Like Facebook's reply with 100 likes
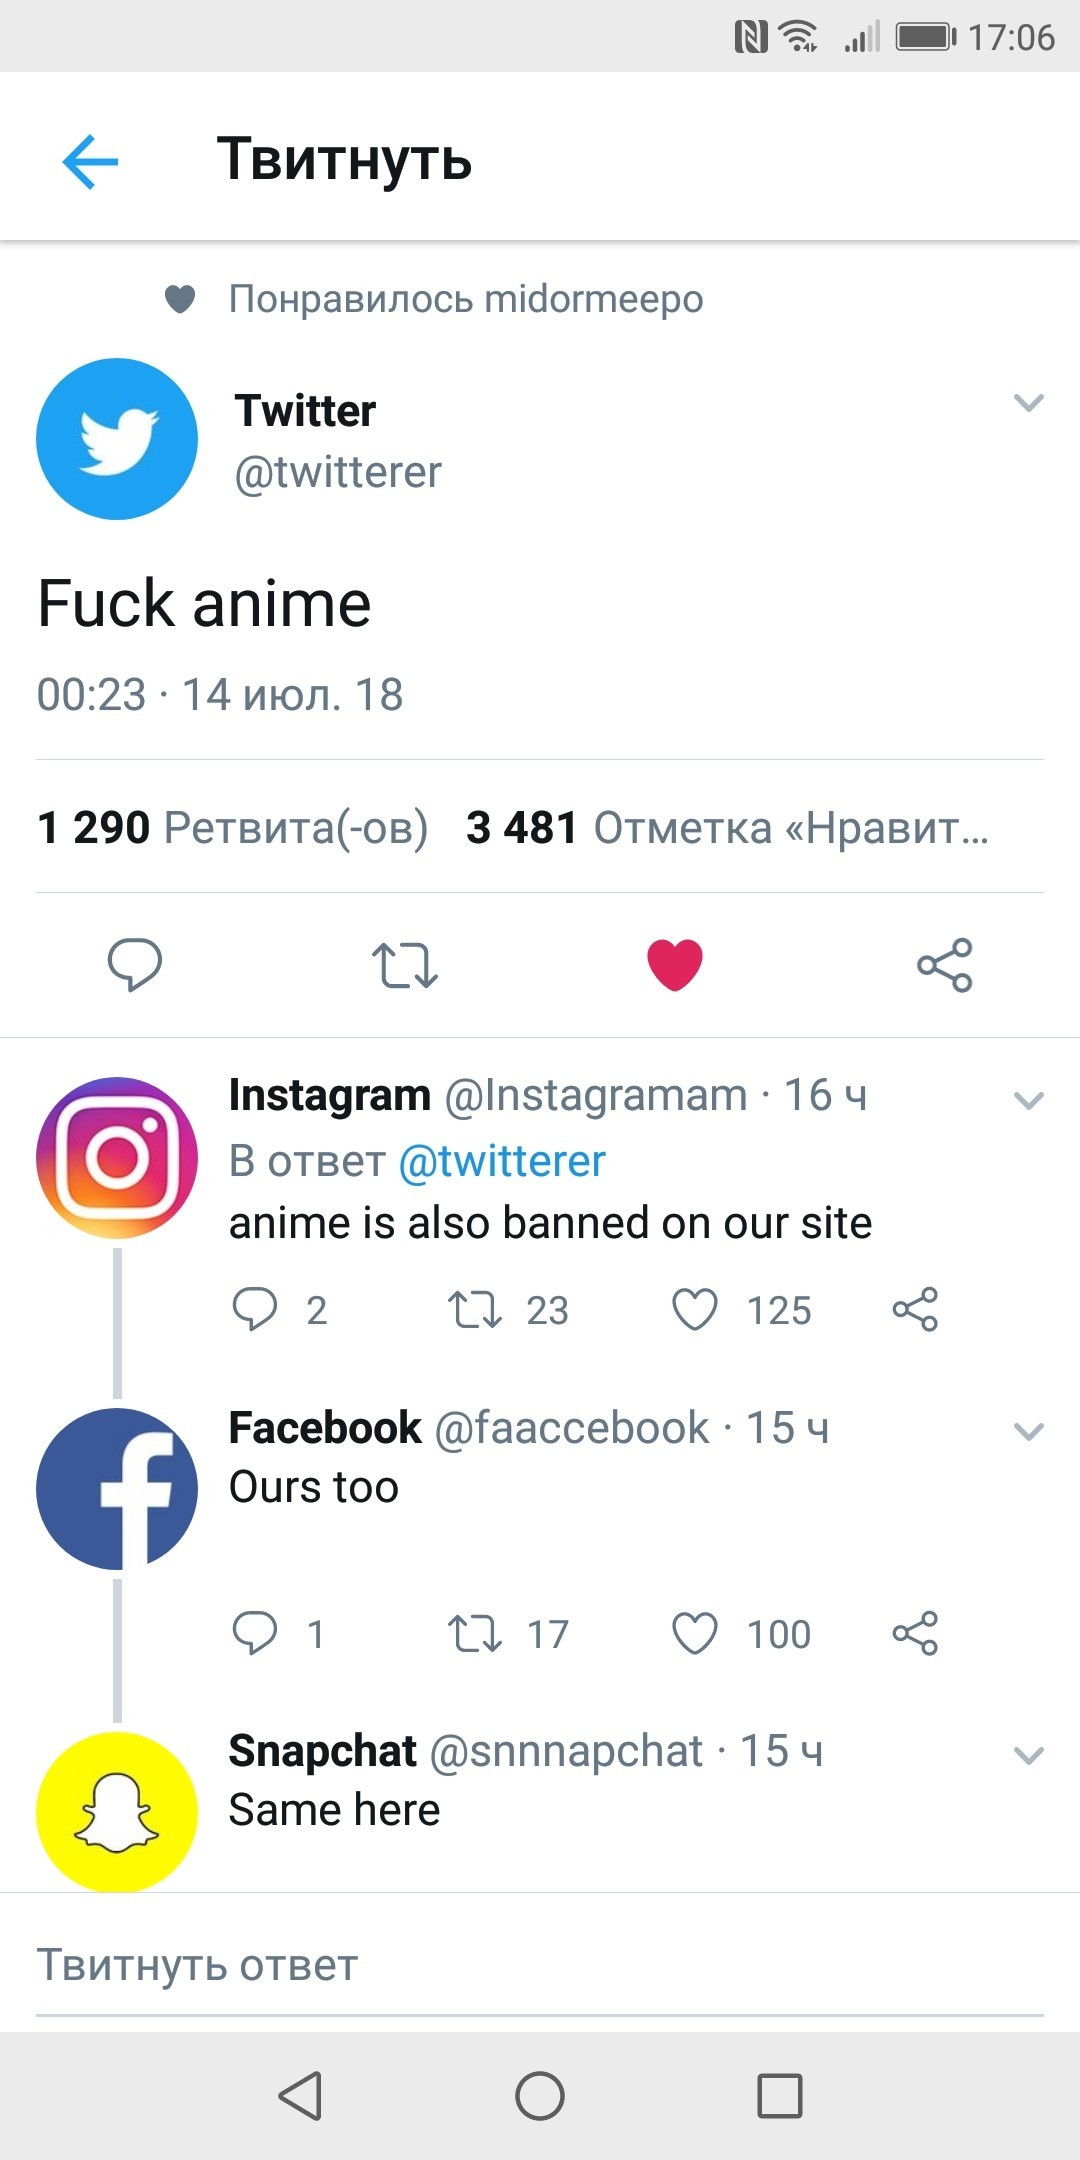The height and width of the screenshot is (2160, 1080). click(695, 1633)
